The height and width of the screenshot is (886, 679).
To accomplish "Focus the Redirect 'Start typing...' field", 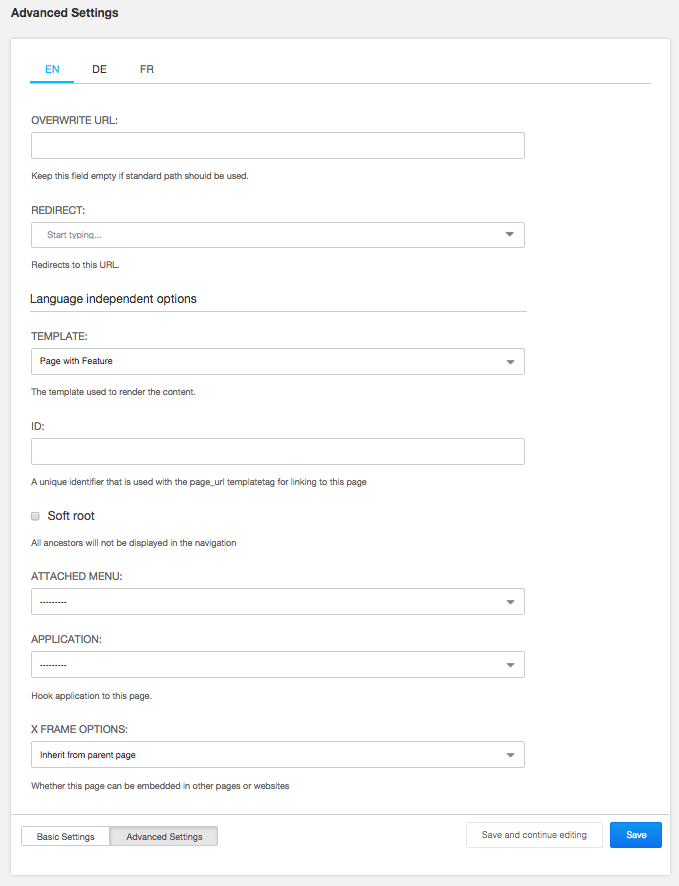I will (x=260, y=235).
